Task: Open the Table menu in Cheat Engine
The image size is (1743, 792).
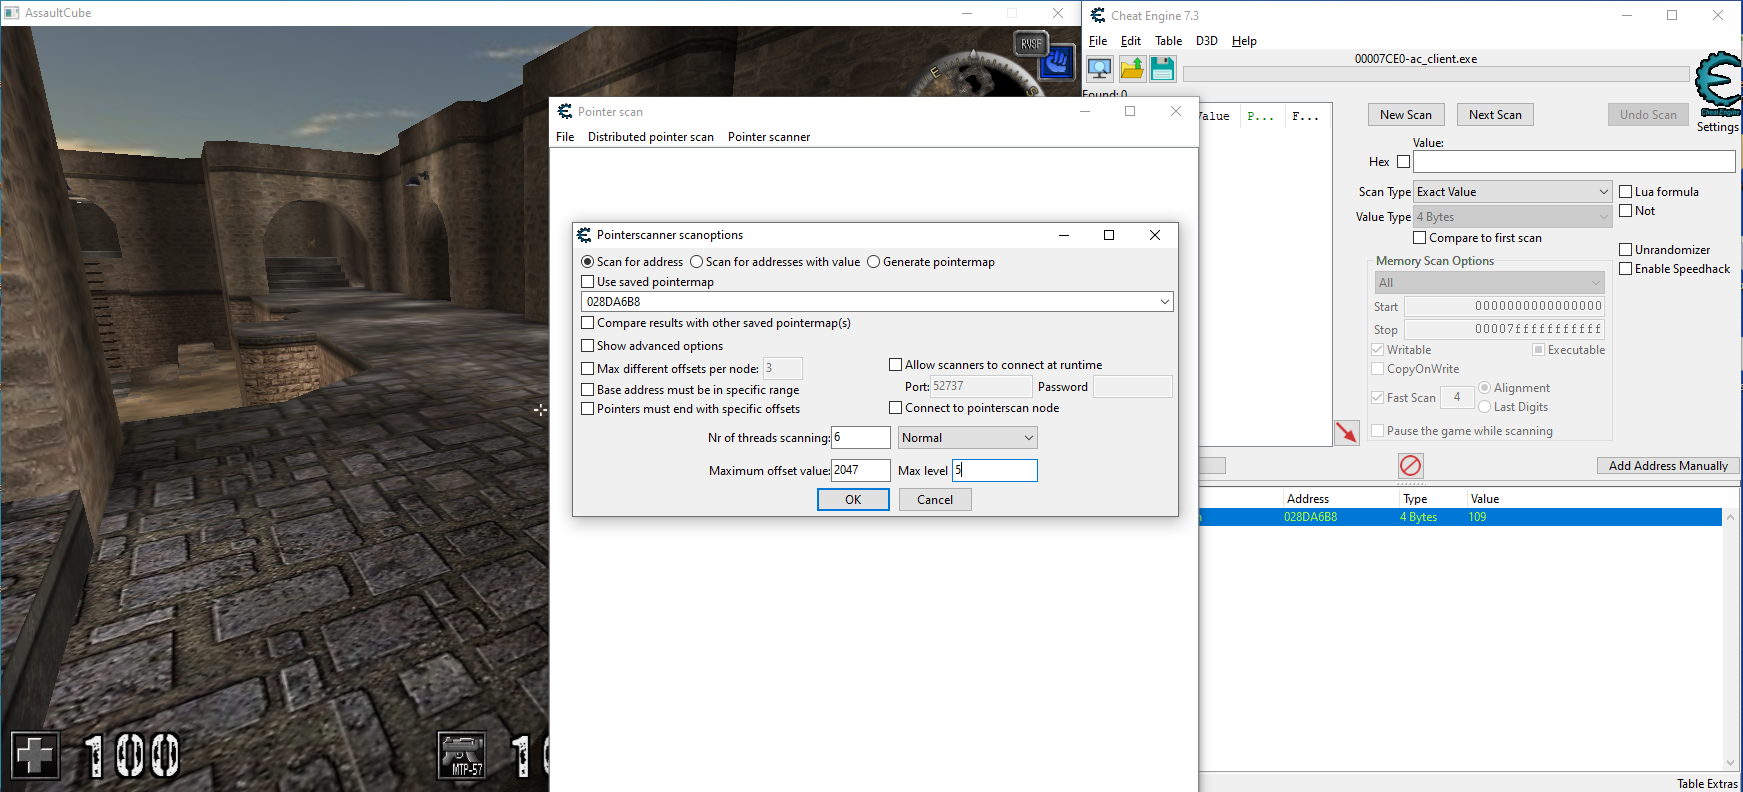Action: [1168, 41]
